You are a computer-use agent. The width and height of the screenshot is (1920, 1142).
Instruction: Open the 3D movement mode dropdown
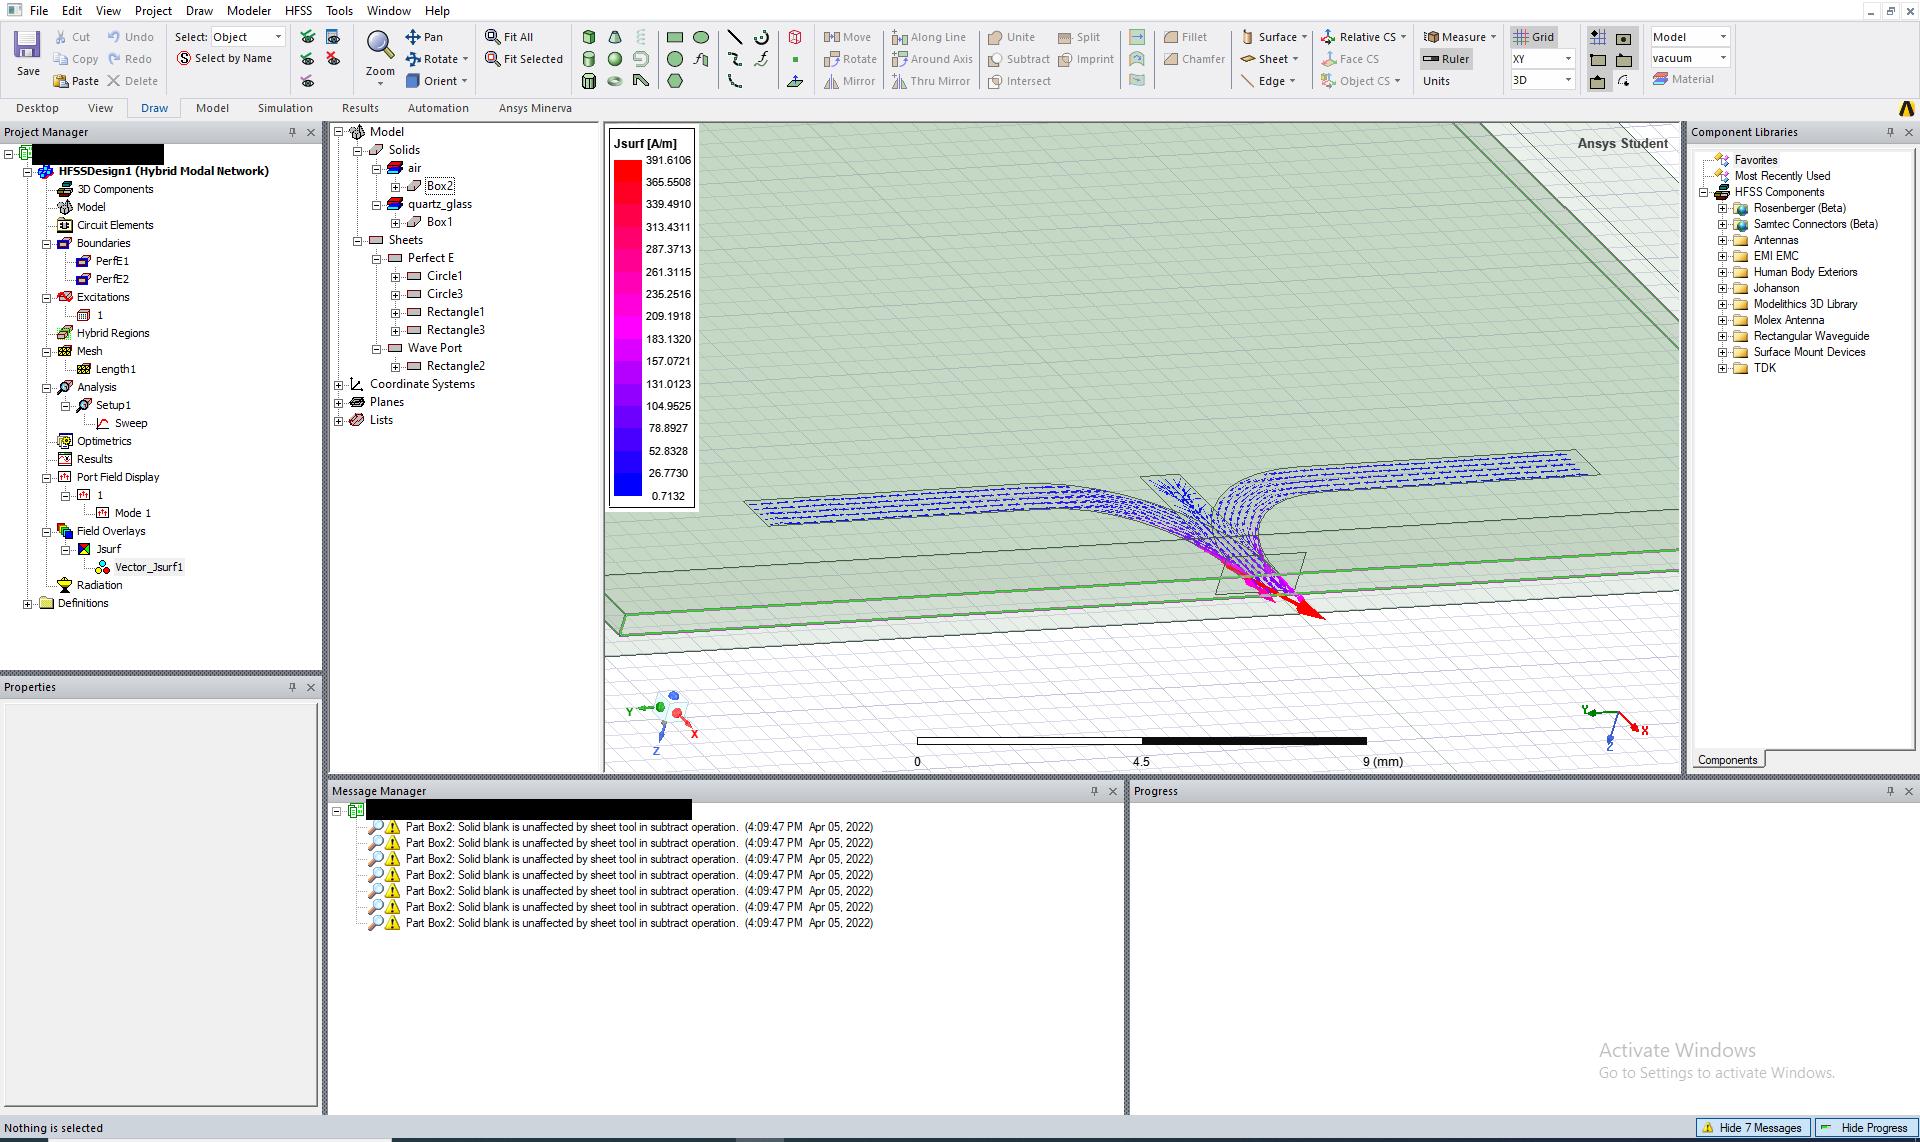1543,80
